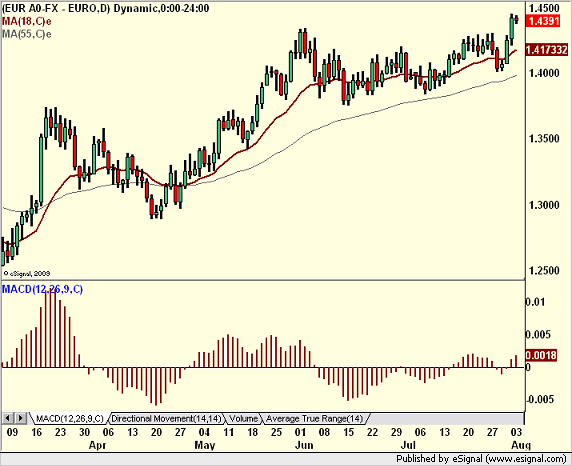Viewport: 572px width, 466px height.
Task: Click the 1.2500 price axis label
Action: click(x=544, y=270)
